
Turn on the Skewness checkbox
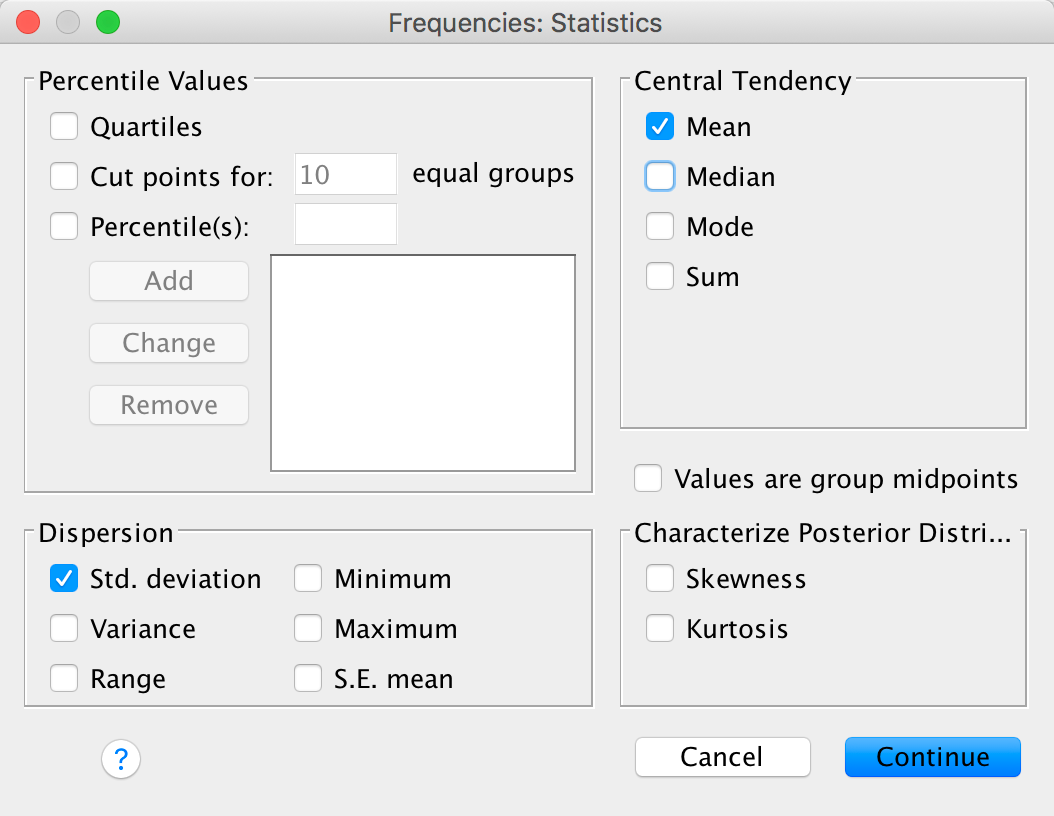click(x=660, y=579)
